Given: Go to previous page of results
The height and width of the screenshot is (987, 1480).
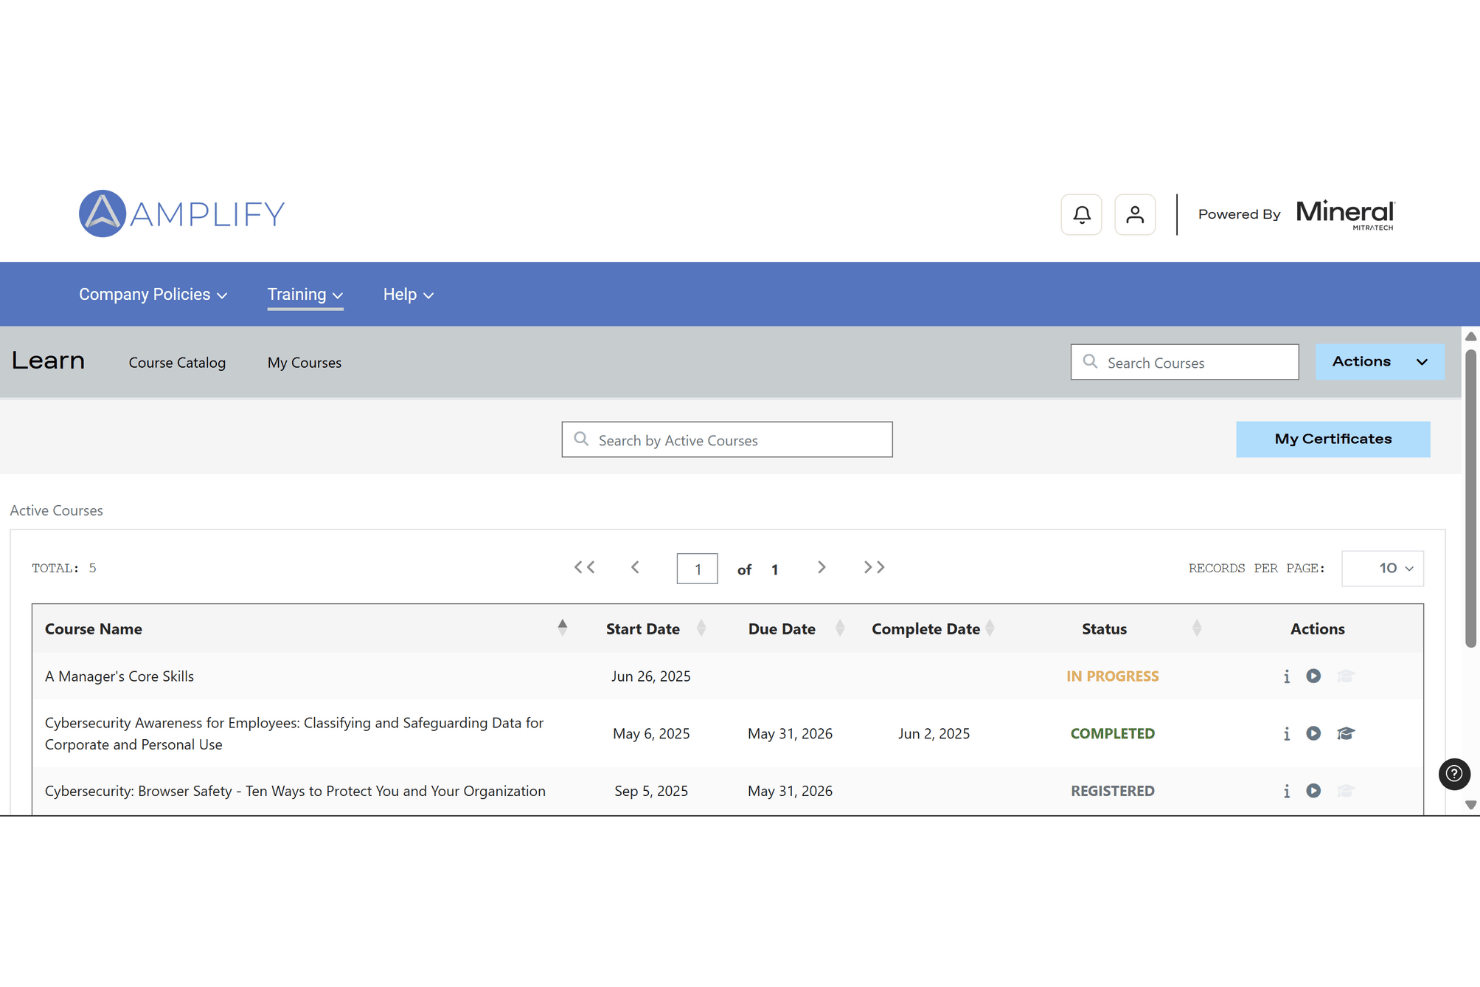Looking at the screenshot, I should 635,567.
